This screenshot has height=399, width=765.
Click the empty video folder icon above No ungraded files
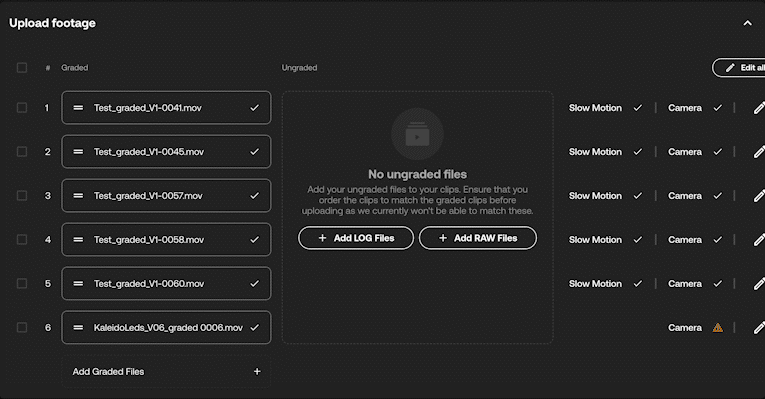[417, 135]
